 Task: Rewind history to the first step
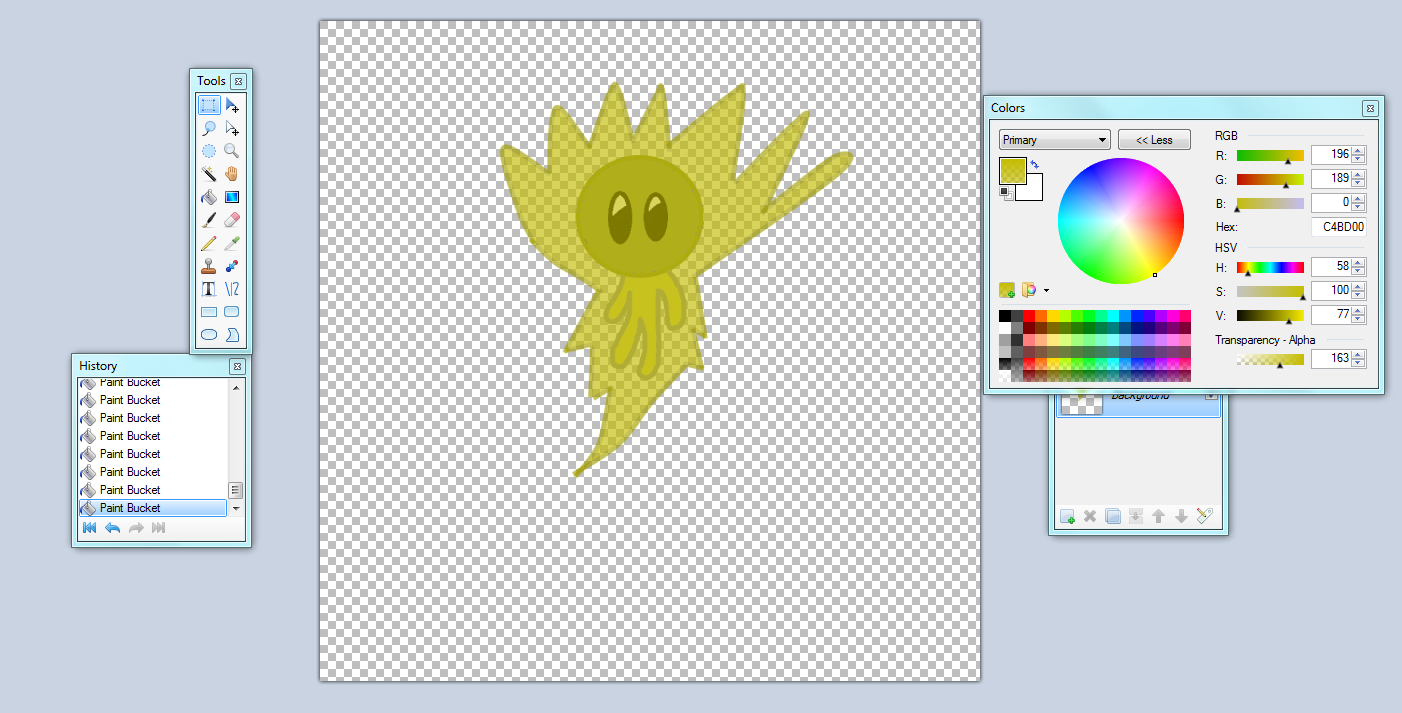89,528
